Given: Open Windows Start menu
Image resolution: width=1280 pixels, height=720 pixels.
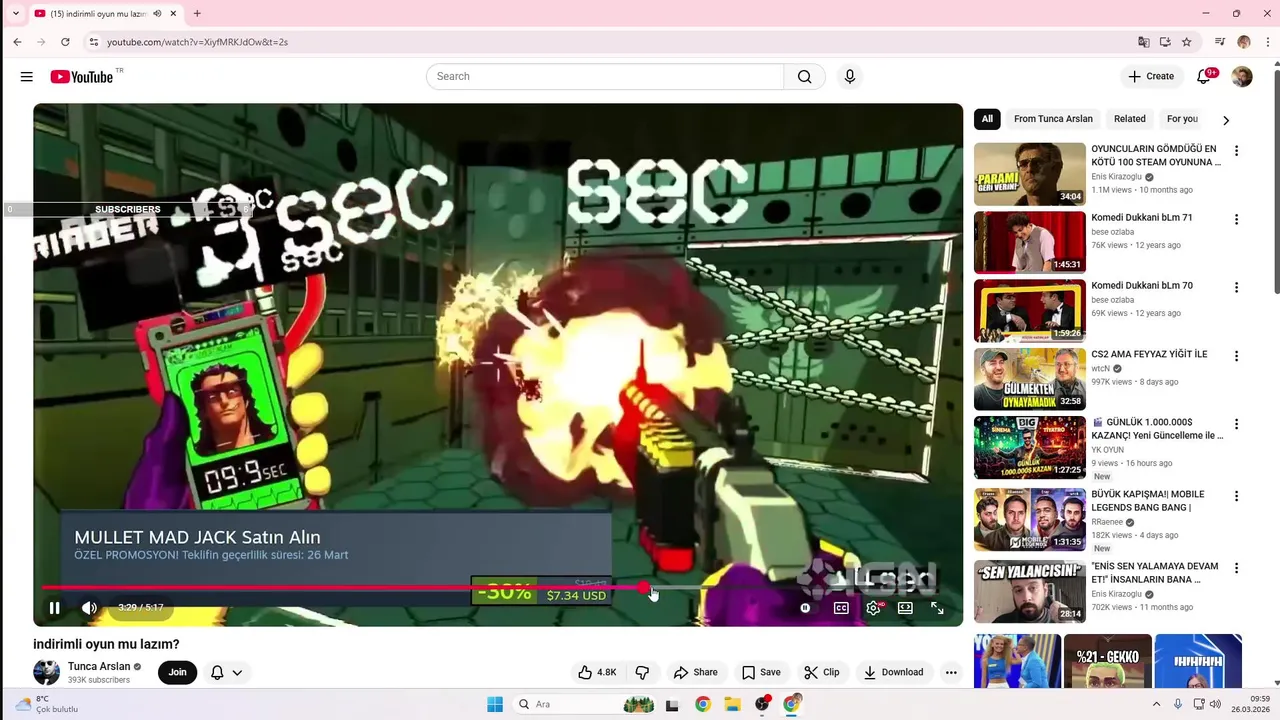Looking at the screenshot, I should click(x=495, y=705).
